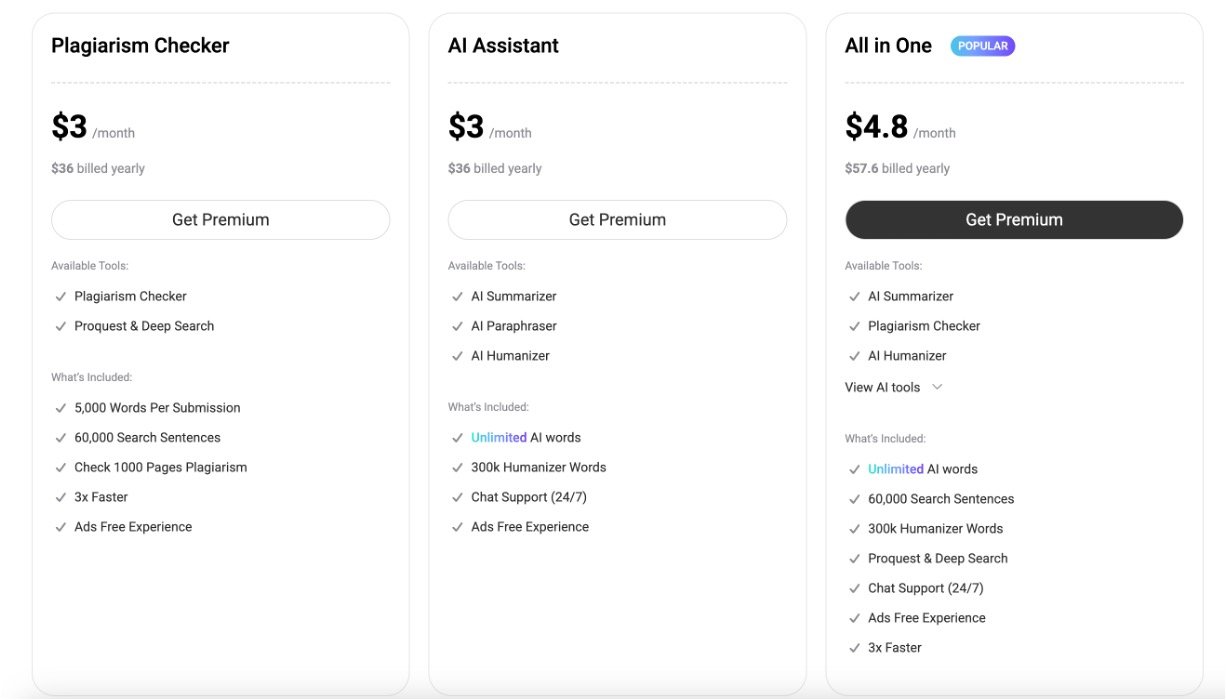
Task: Click checkmark next to 5,000 Words Per Submission
Action: coord(61,408)
